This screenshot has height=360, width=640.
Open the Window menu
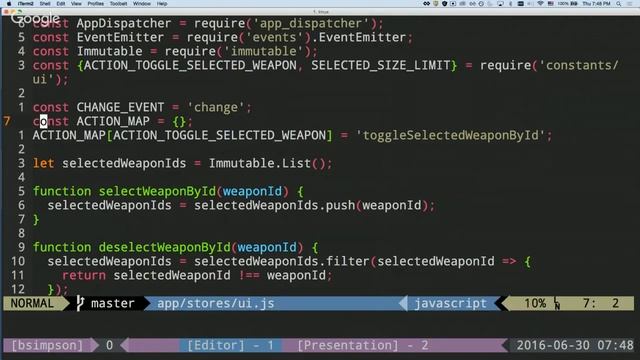(x=142, y=4)
